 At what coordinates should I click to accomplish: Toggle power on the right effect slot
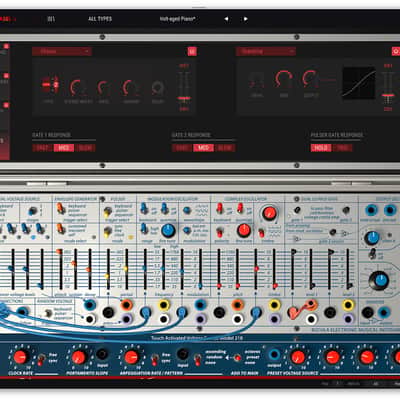tap(396, 51)
